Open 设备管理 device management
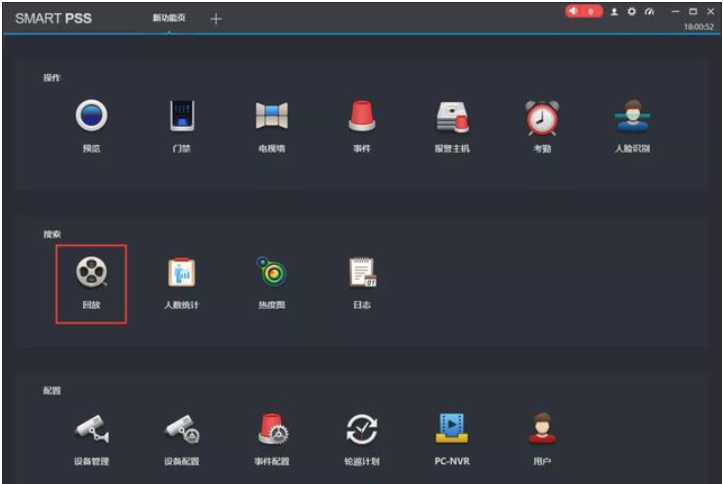The width and height of the screenshot is (723, 484). [91, 430]
